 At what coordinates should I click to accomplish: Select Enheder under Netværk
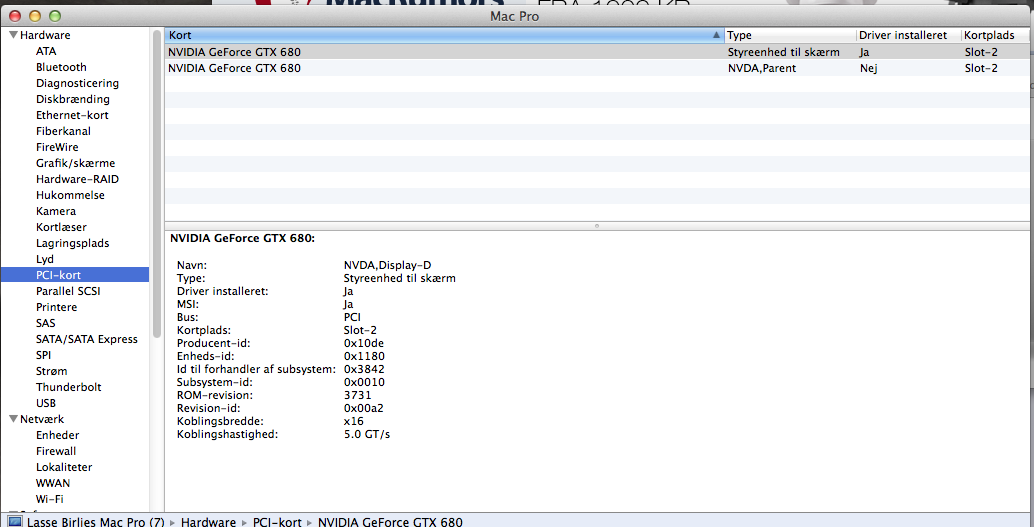click(x=57, y=435)
